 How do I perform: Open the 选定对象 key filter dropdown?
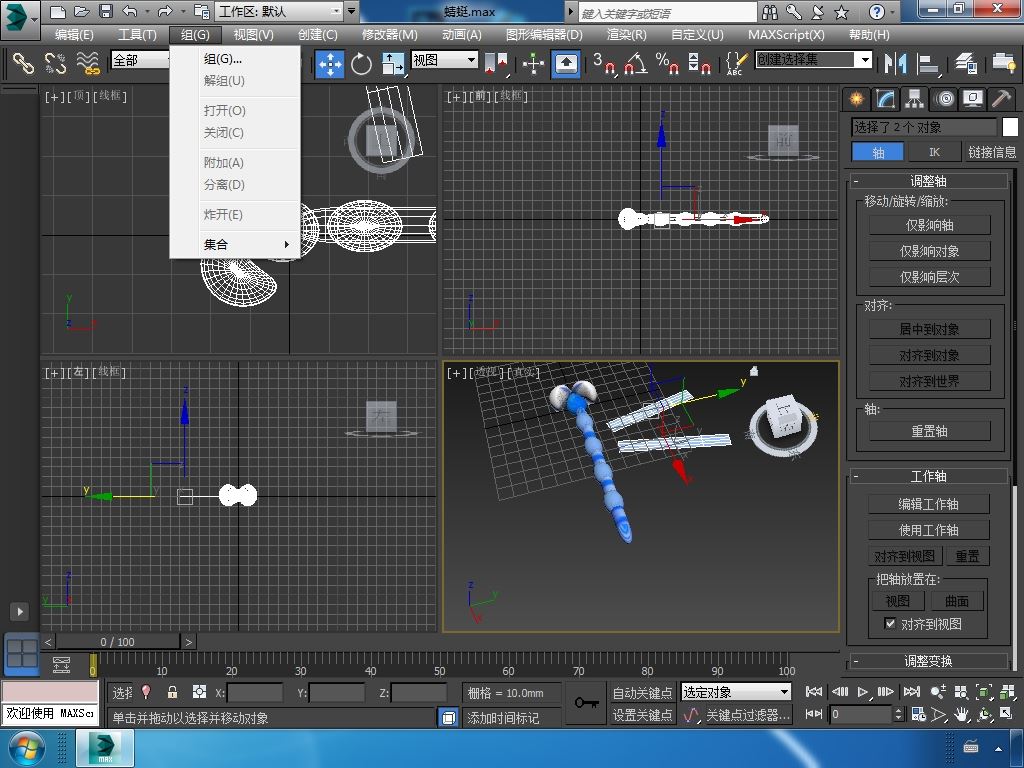[x=736, y=692]
